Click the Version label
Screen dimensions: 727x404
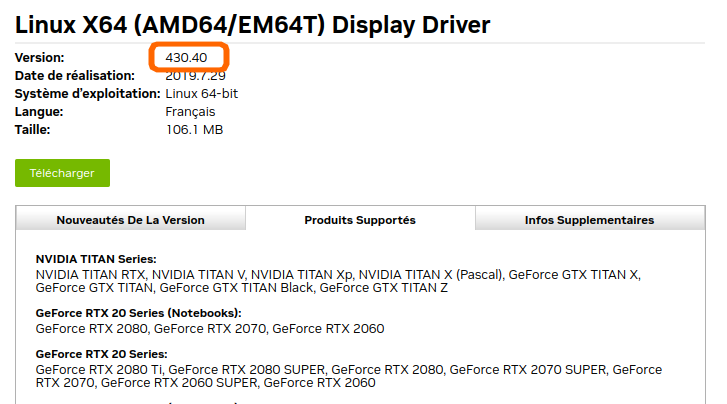[40, 58]
